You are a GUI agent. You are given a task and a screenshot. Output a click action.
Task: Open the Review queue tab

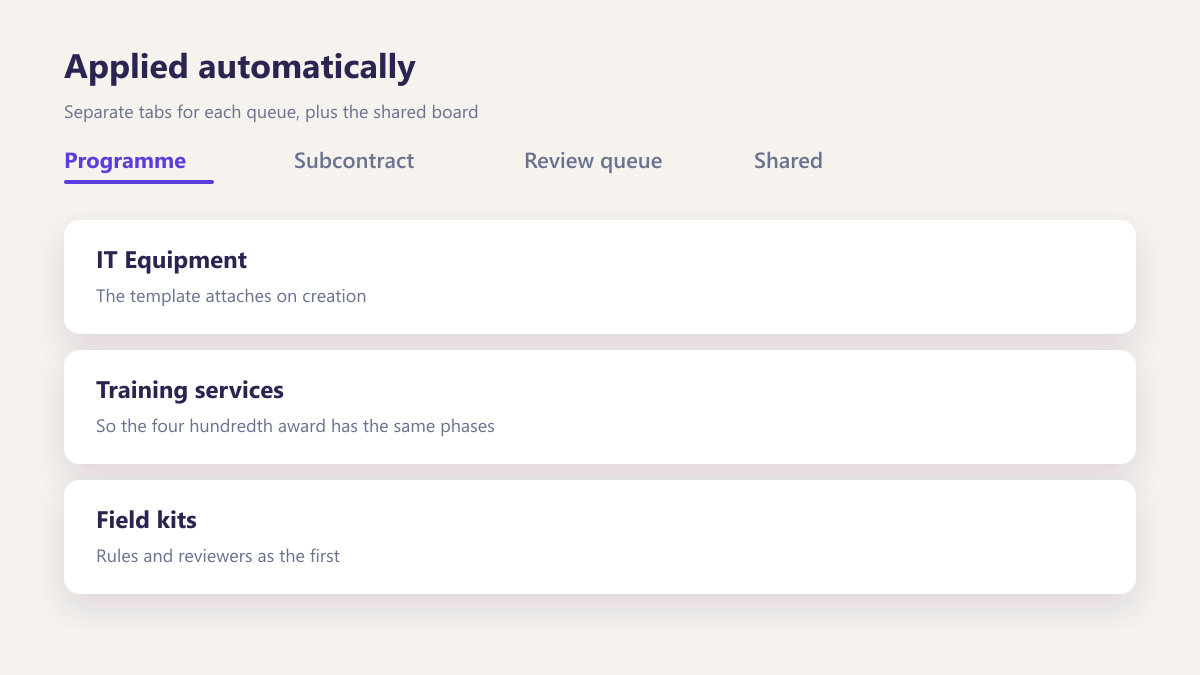tap(593, 161)
